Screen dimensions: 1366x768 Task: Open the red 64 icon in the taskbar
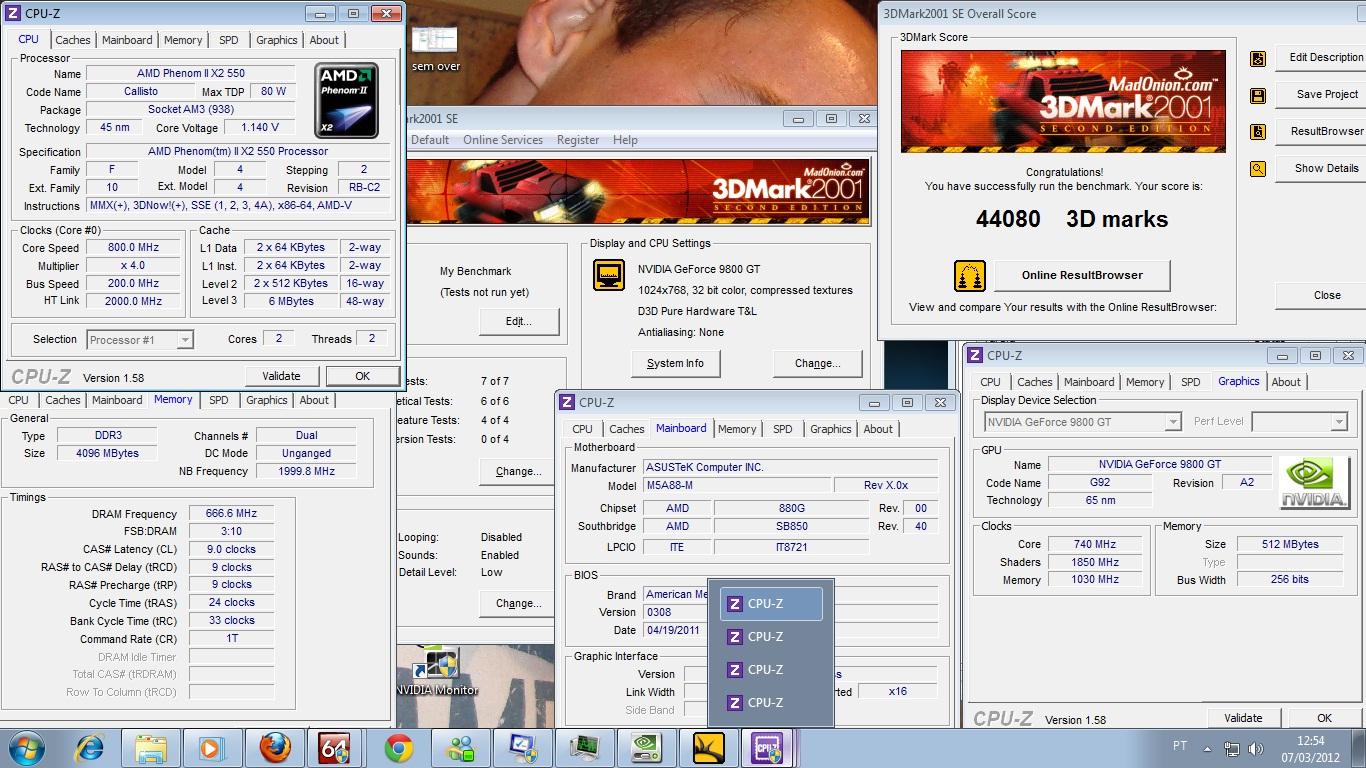[335, 748]
